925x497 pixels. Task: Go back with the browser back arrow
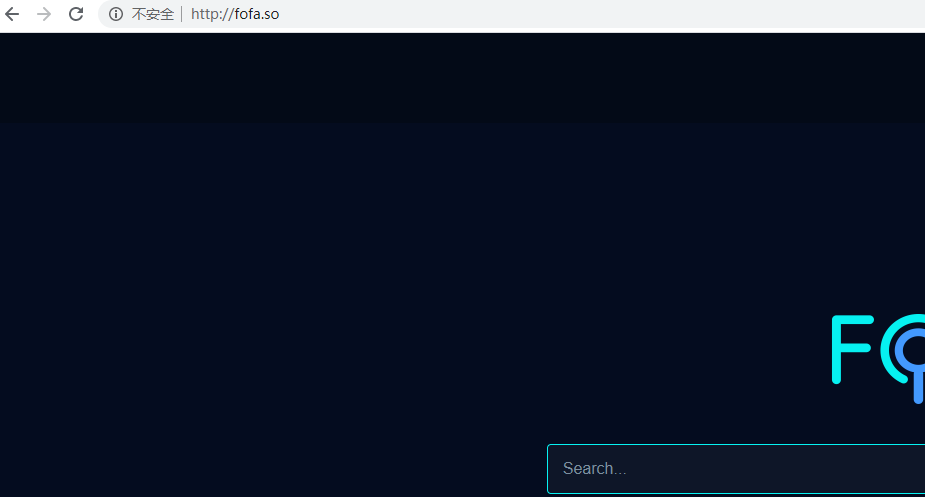(12, 14)
